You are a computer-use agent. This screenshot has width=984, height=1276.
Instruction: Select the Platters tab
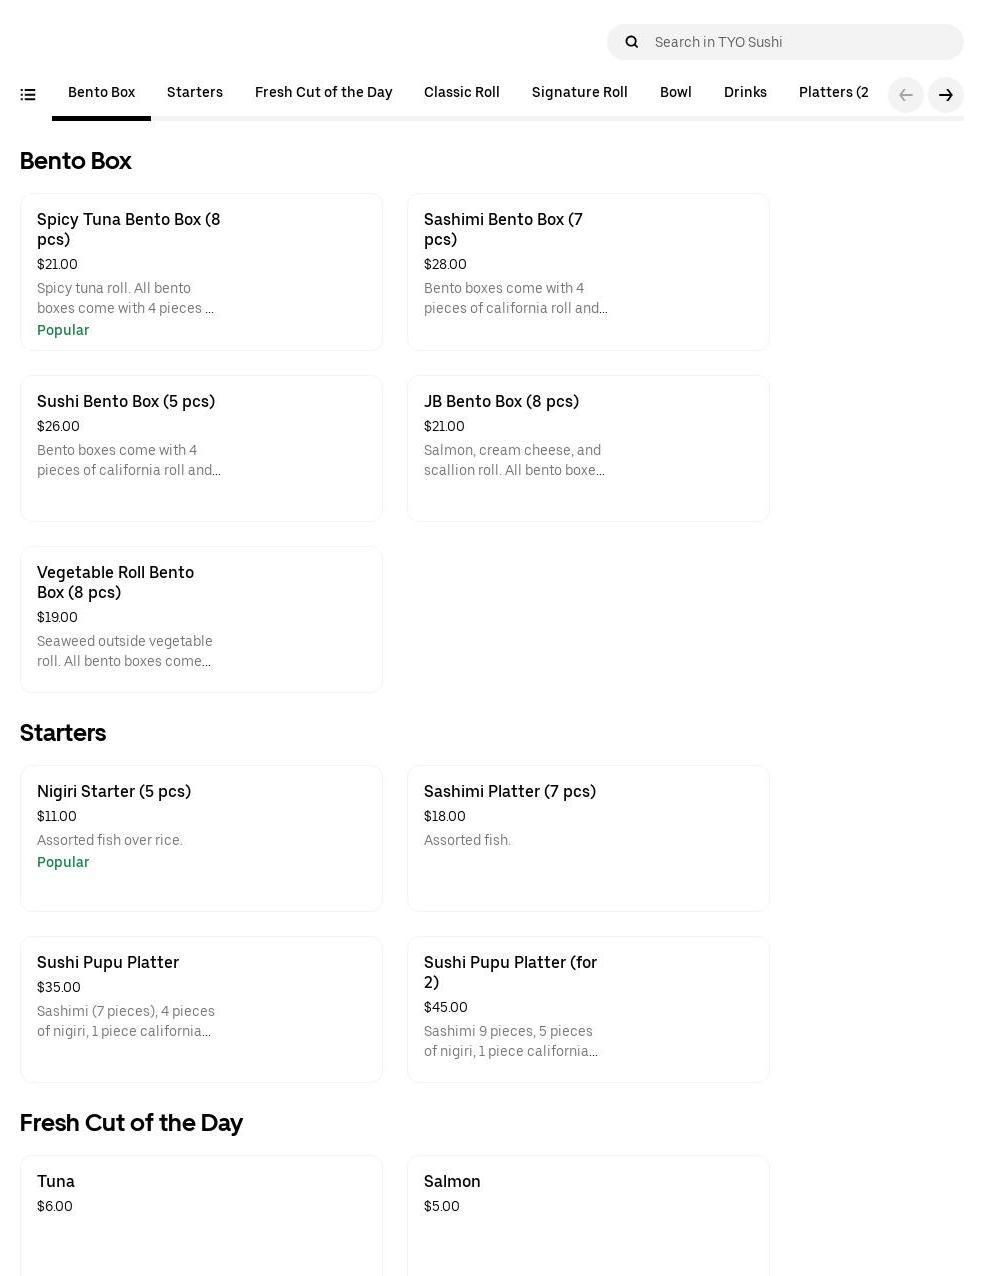tap(832, 93)
